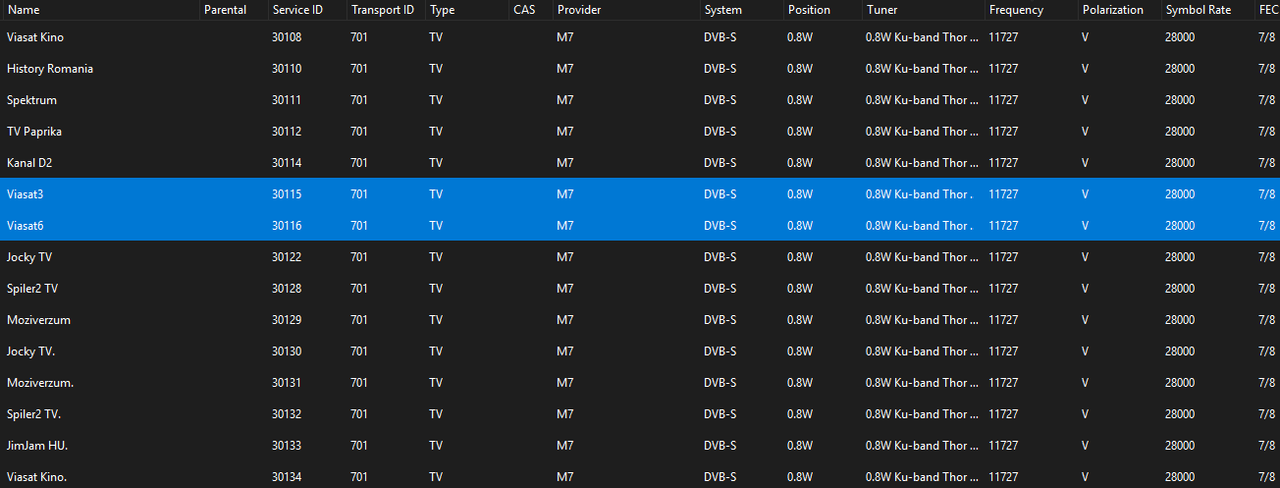1280x488 pixels.
Task: Click symbol rate 28000 in the JimJam HU. row
Action: point(1179,445)
